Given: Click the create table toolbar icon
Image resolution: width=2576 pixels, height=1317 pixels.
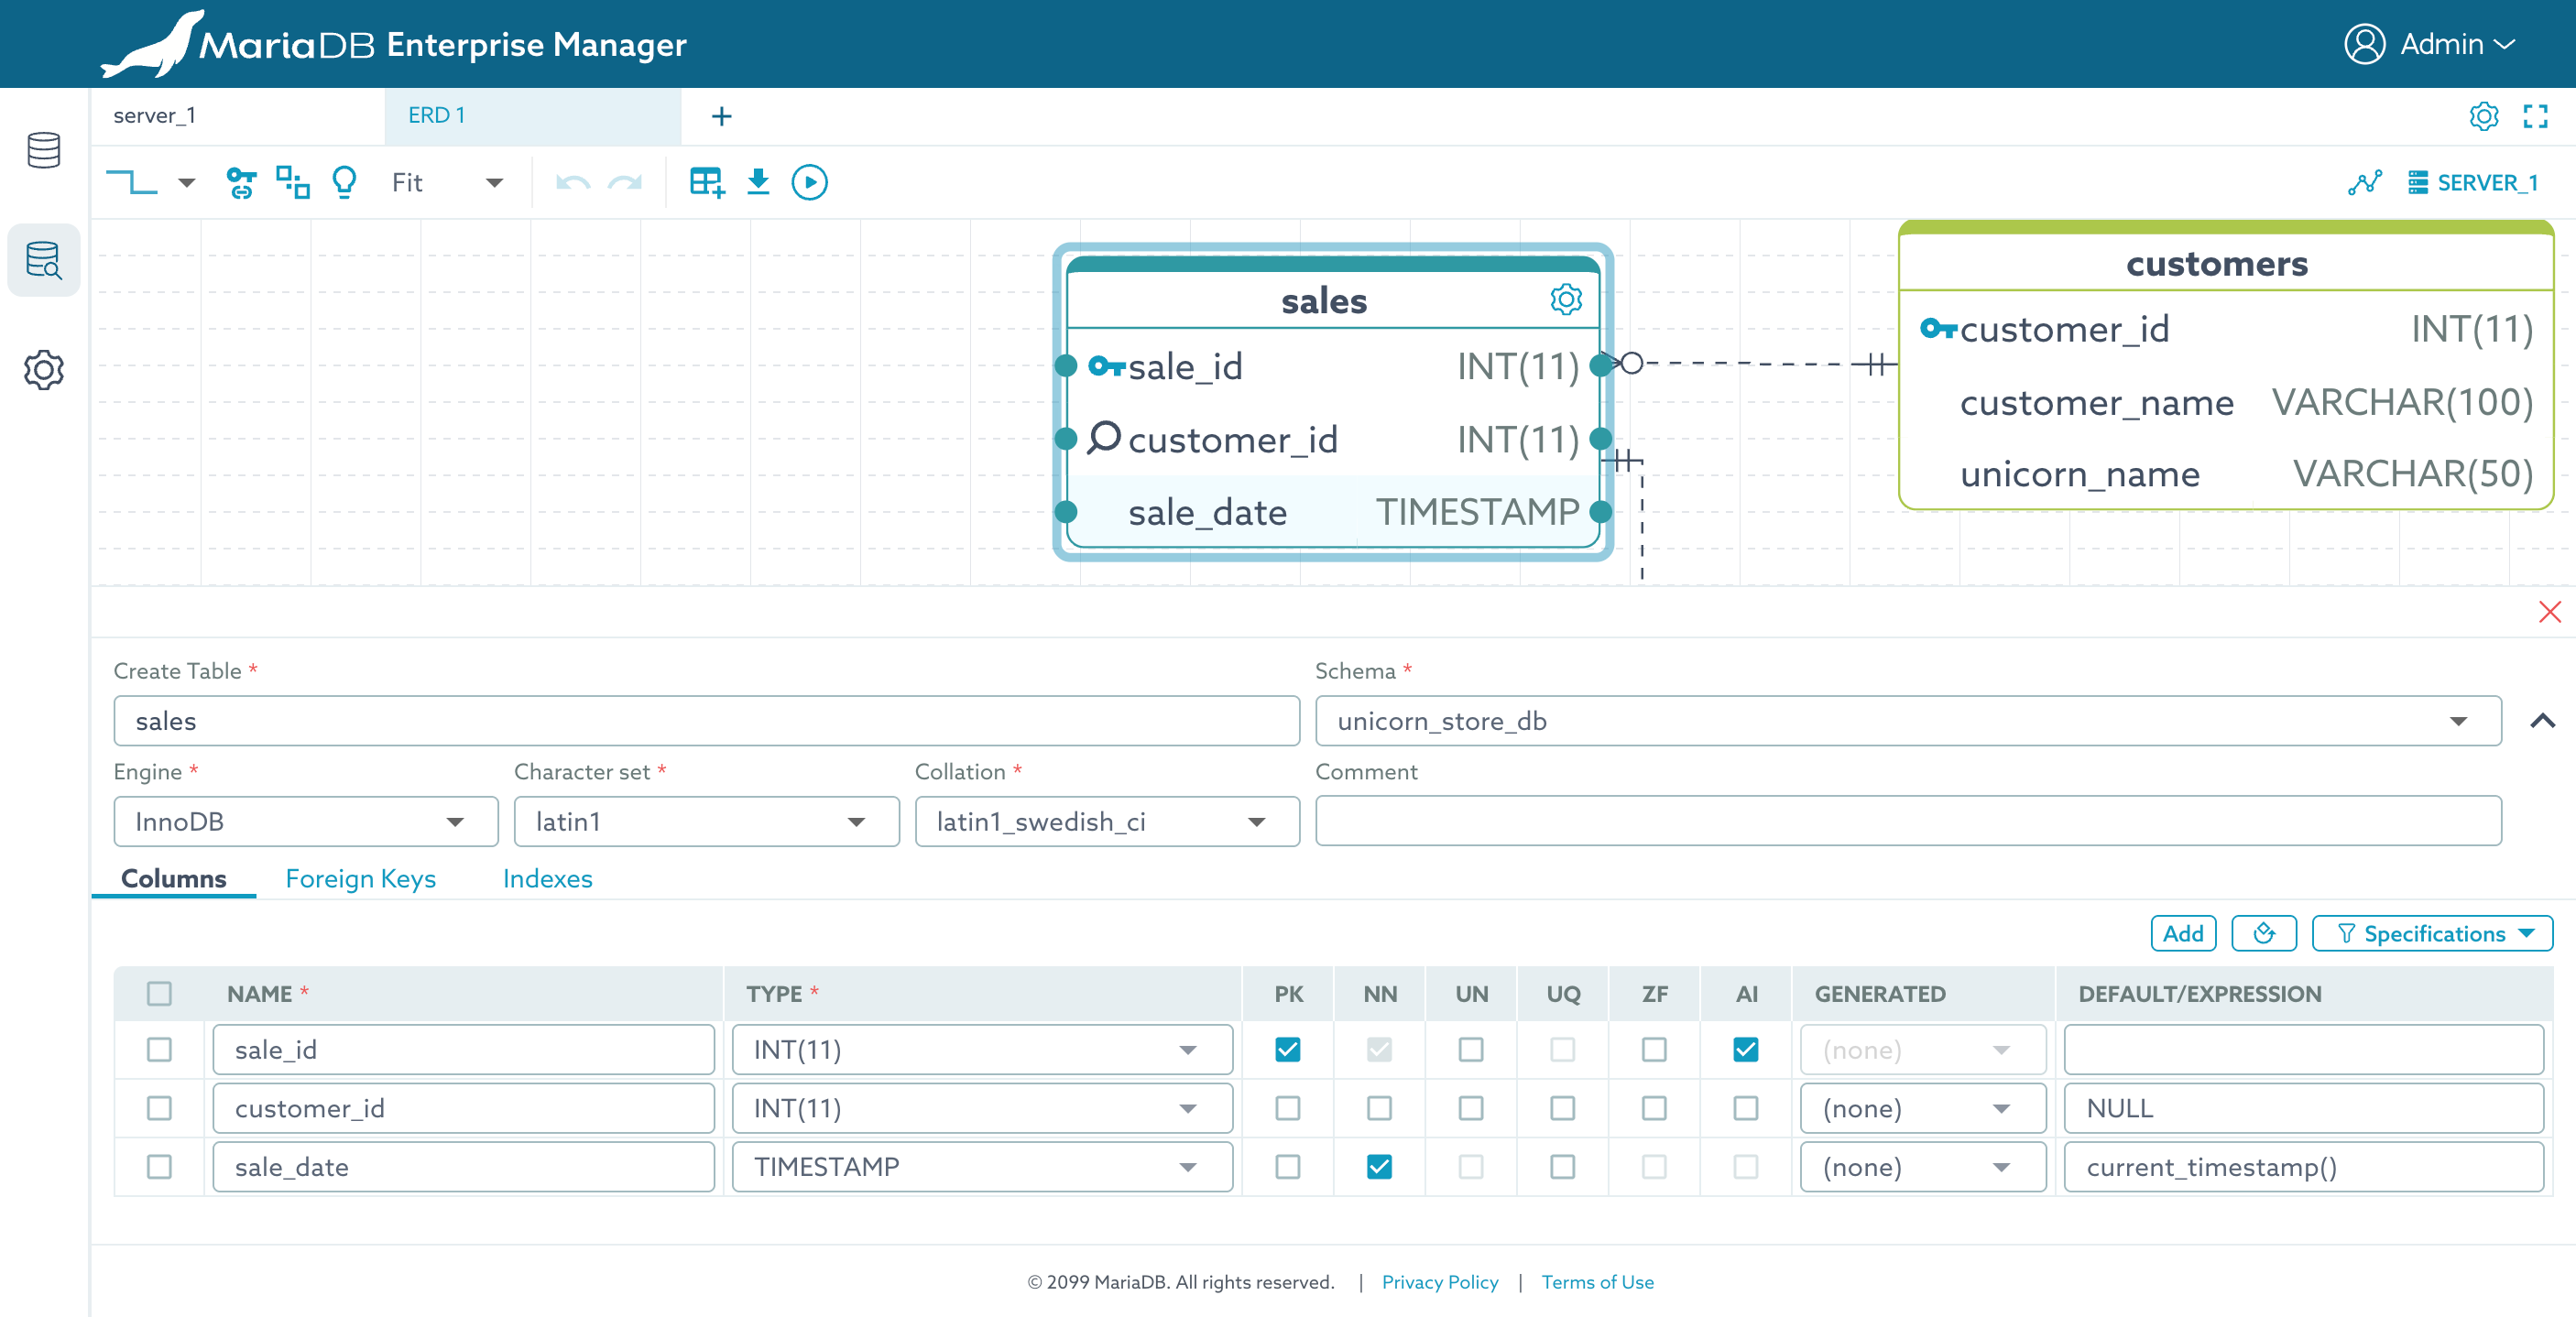Looking at the screenshot, I should pos(706,182).
